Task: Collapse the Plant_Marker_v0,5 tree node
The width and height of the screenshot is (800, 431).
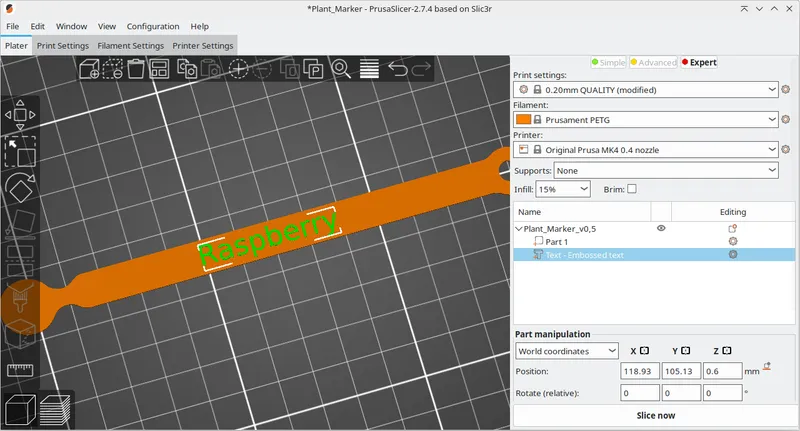Action: click(x=519, y=229)
